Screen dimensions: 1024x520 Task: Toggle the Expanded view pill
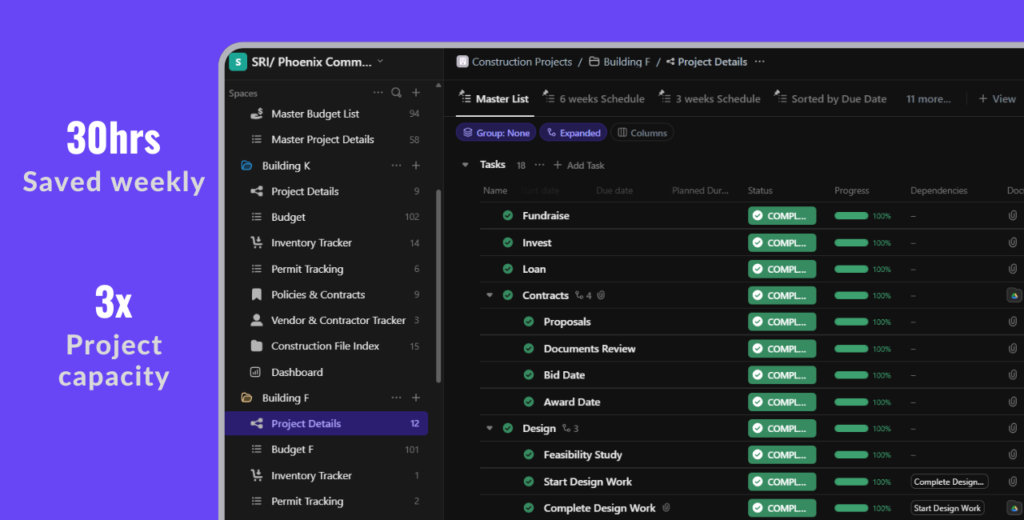pos(573,133)
